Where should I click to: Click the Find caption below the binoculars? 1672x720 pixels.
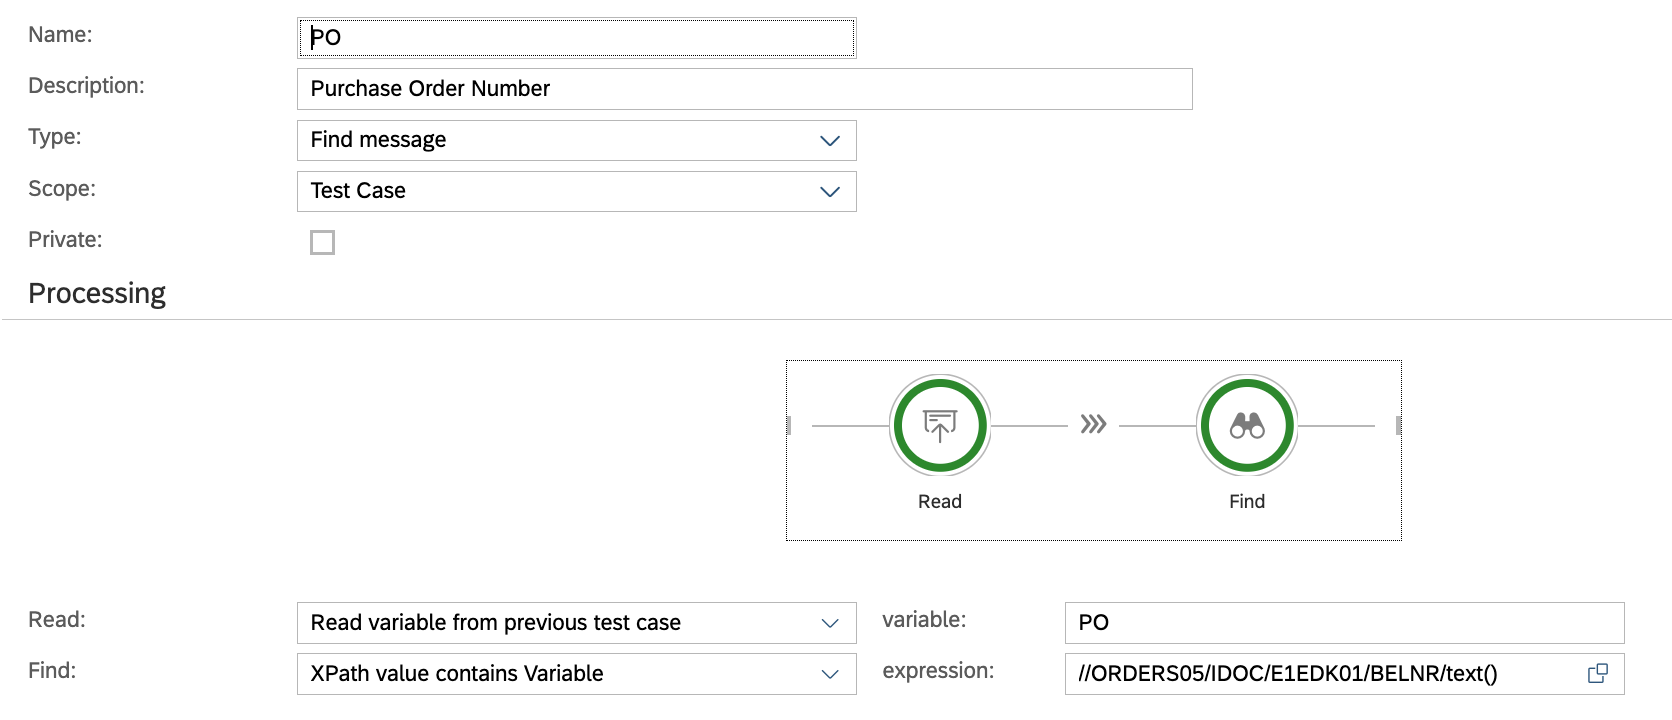[1246, 501]
